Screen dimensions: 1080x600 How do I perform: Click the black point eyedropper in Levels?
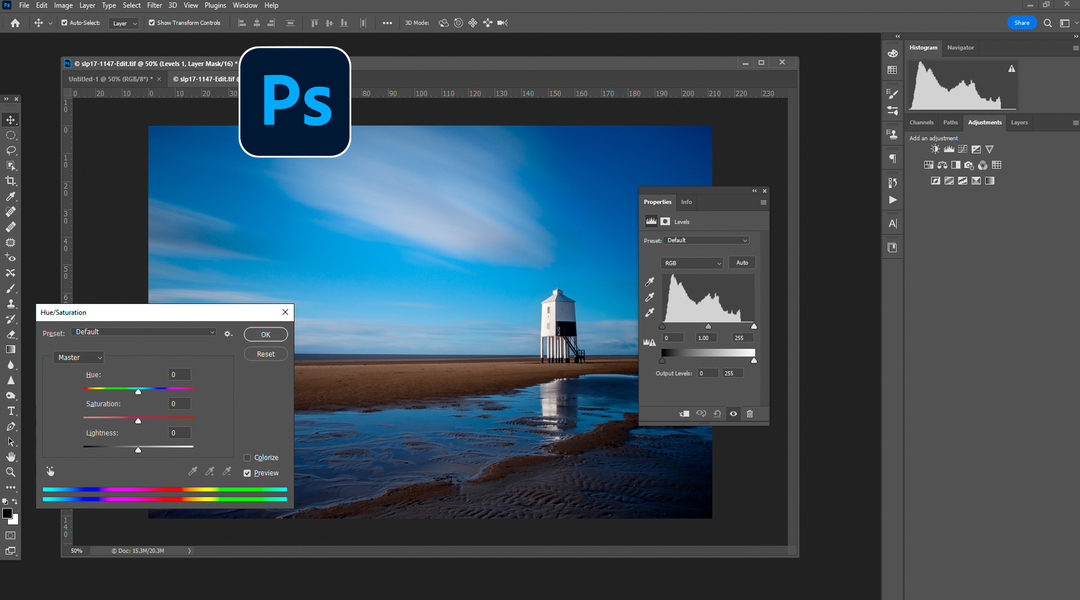tap(650, 283)
